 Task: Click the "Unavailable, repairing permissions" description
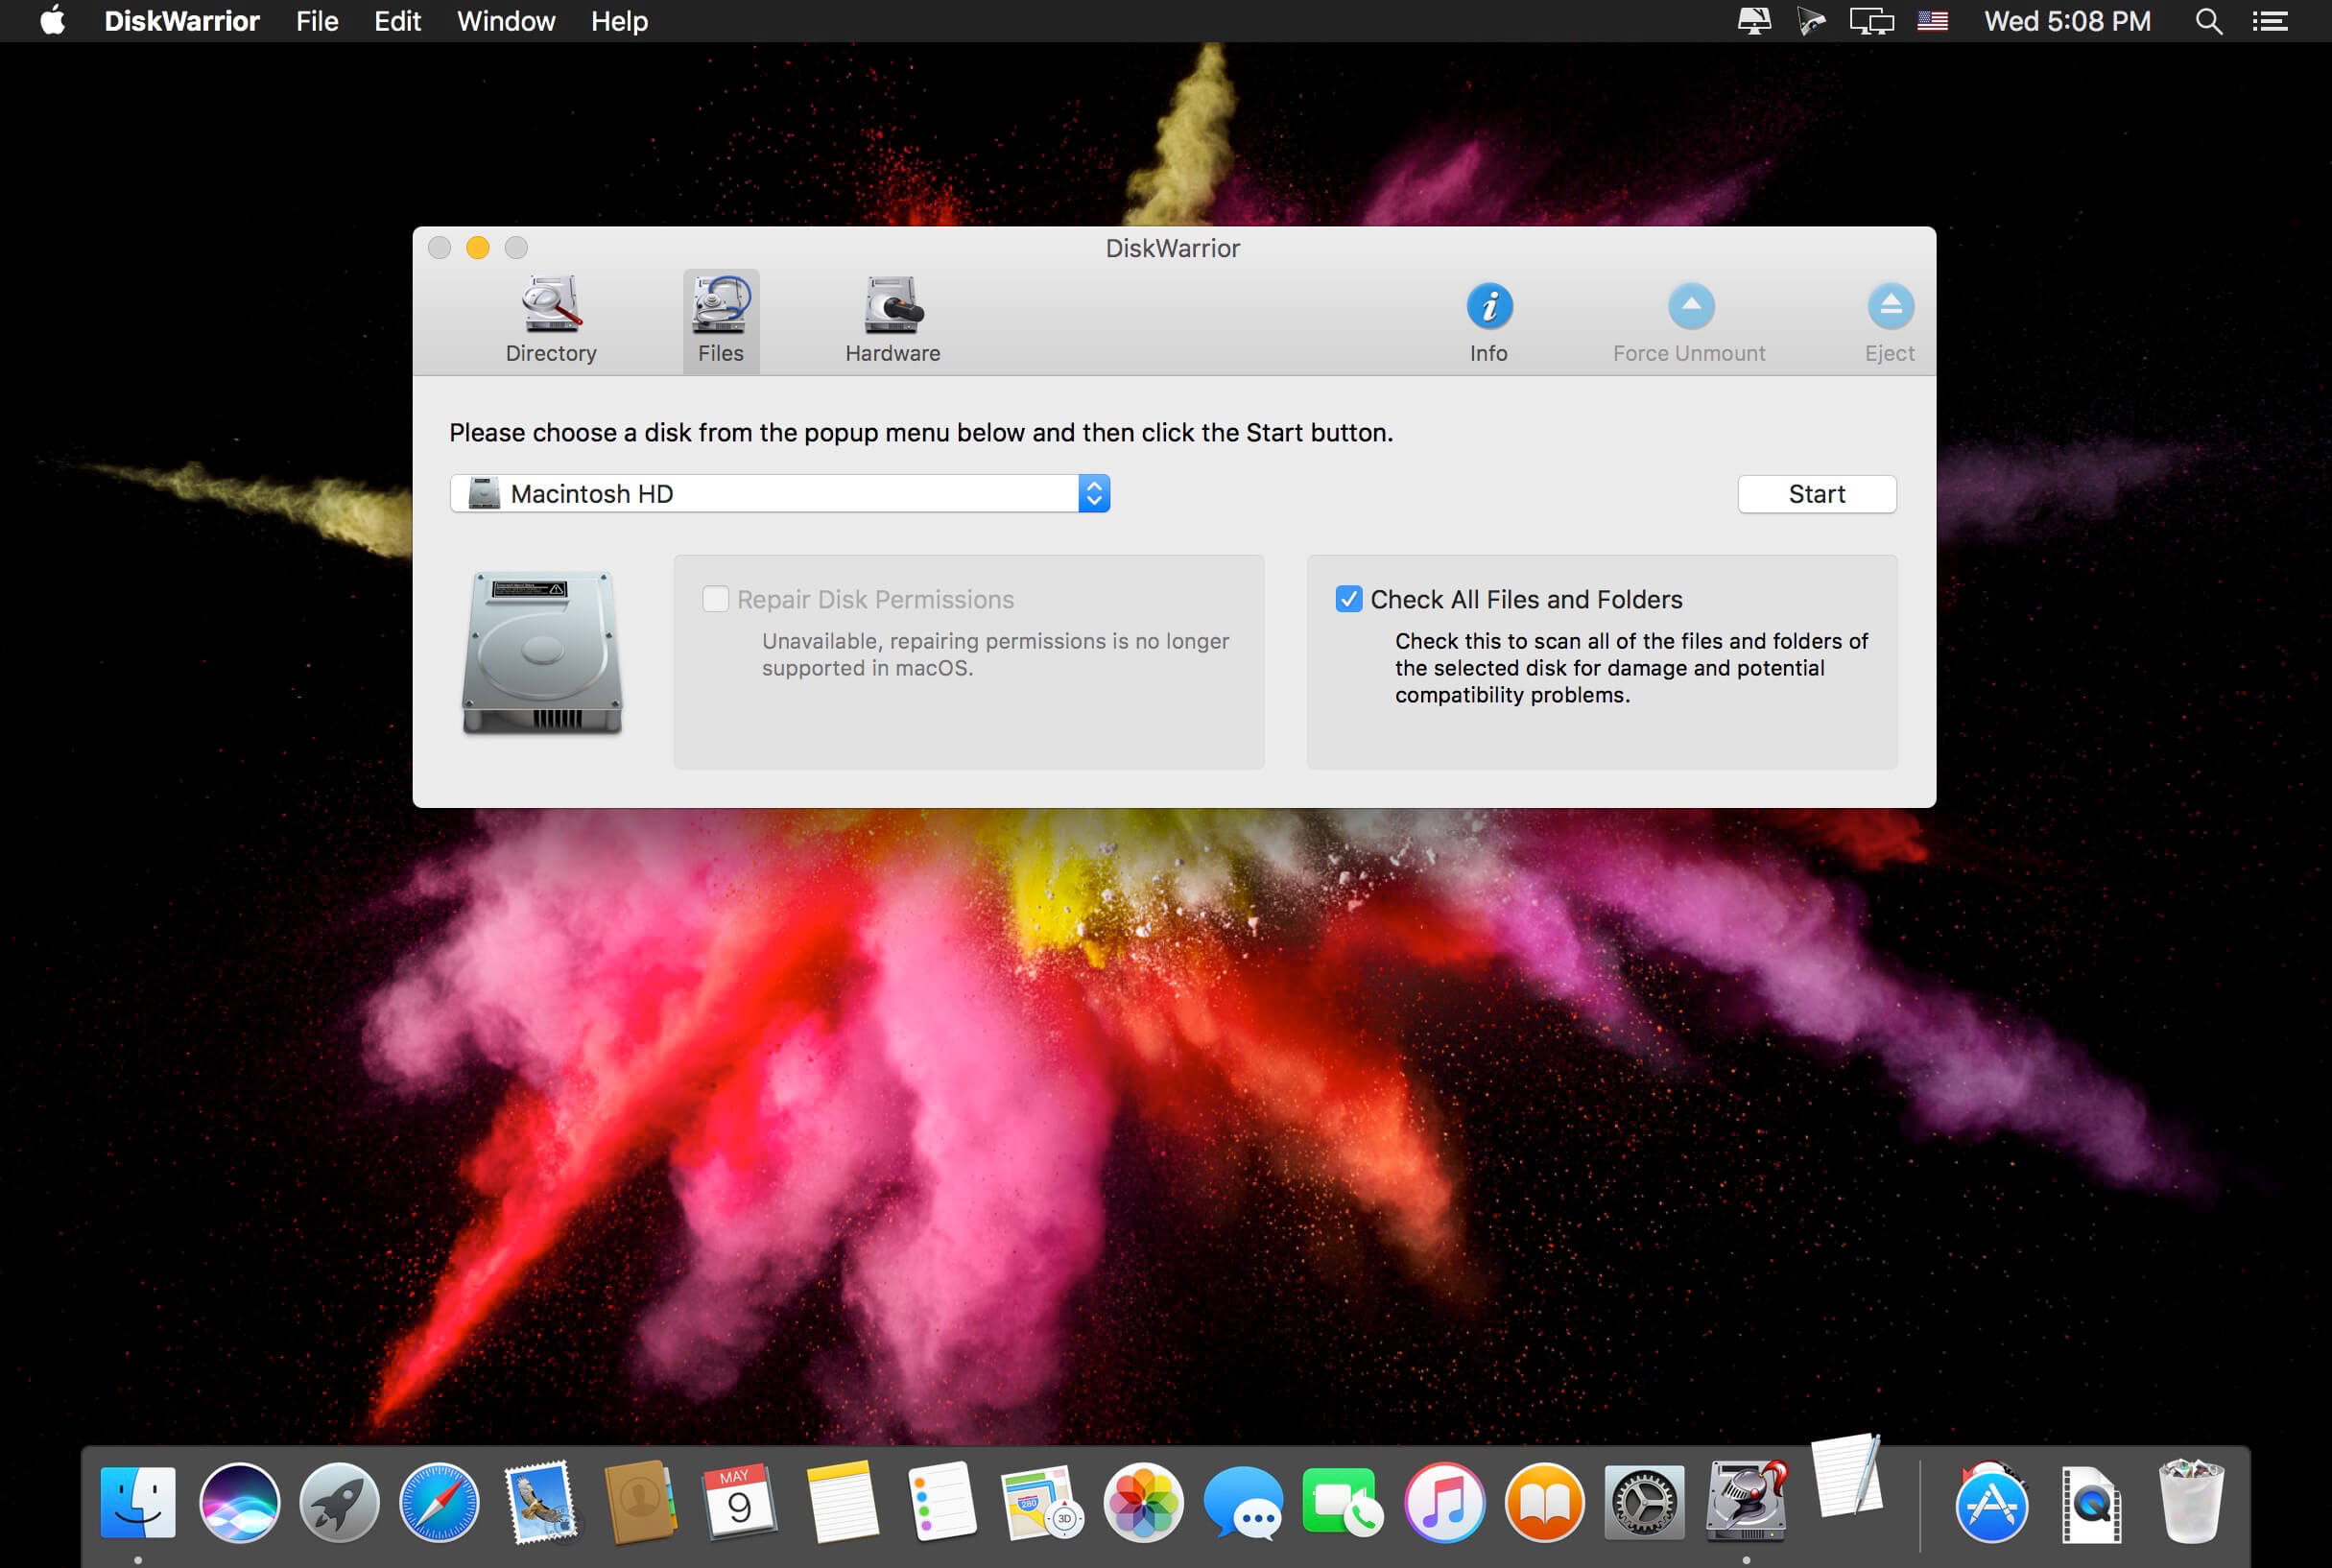(995, 654)
